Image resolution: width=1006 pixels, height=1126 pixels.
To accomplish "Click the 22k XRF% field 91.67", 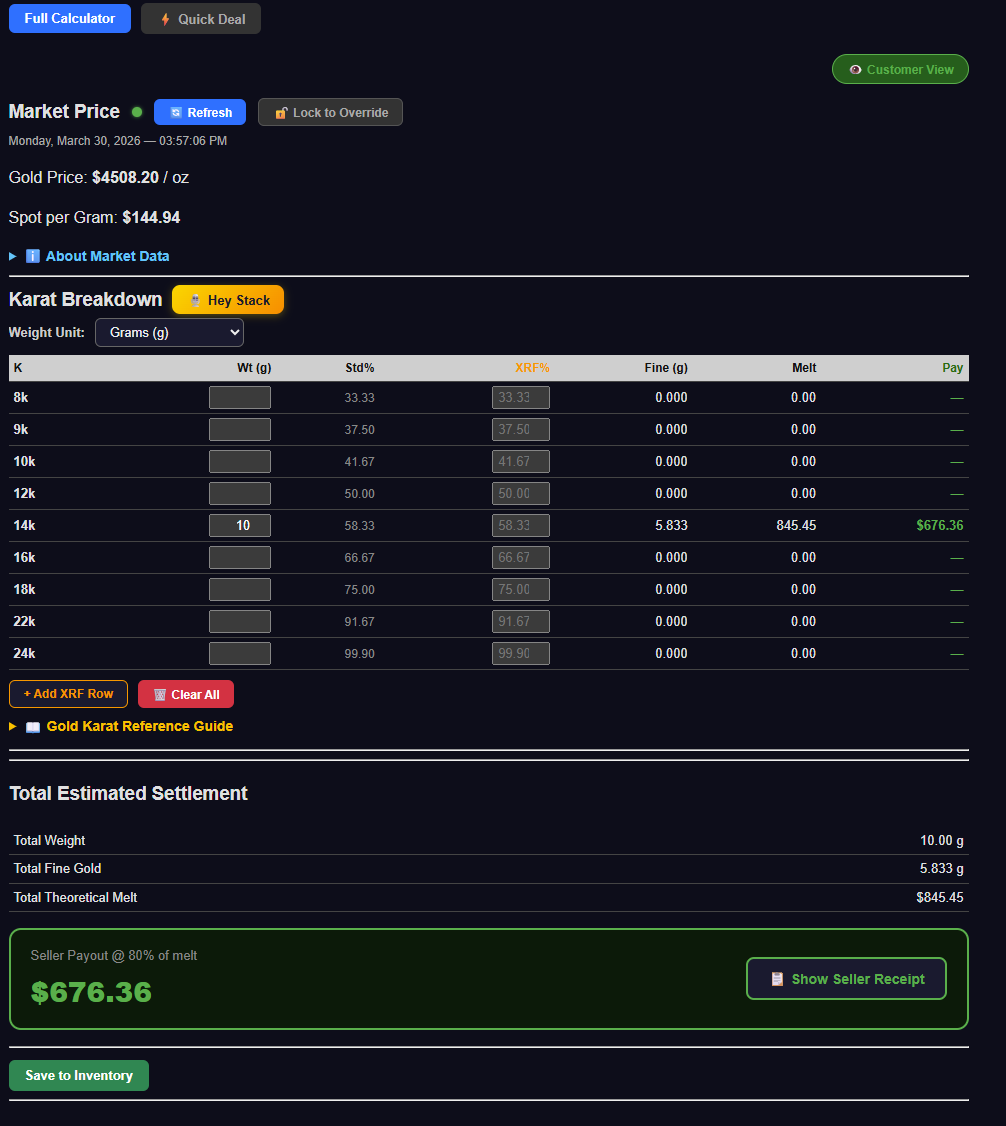I will tap(521, 621).
